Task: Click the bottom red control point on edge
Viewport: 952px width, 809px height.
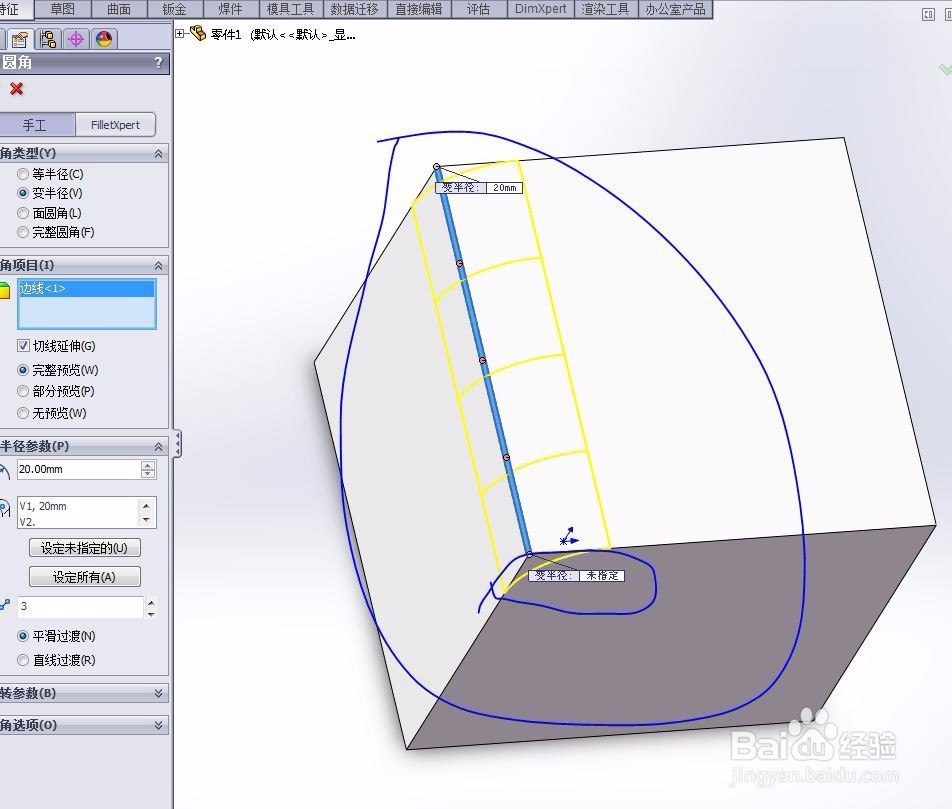Action: click(506, 457)
